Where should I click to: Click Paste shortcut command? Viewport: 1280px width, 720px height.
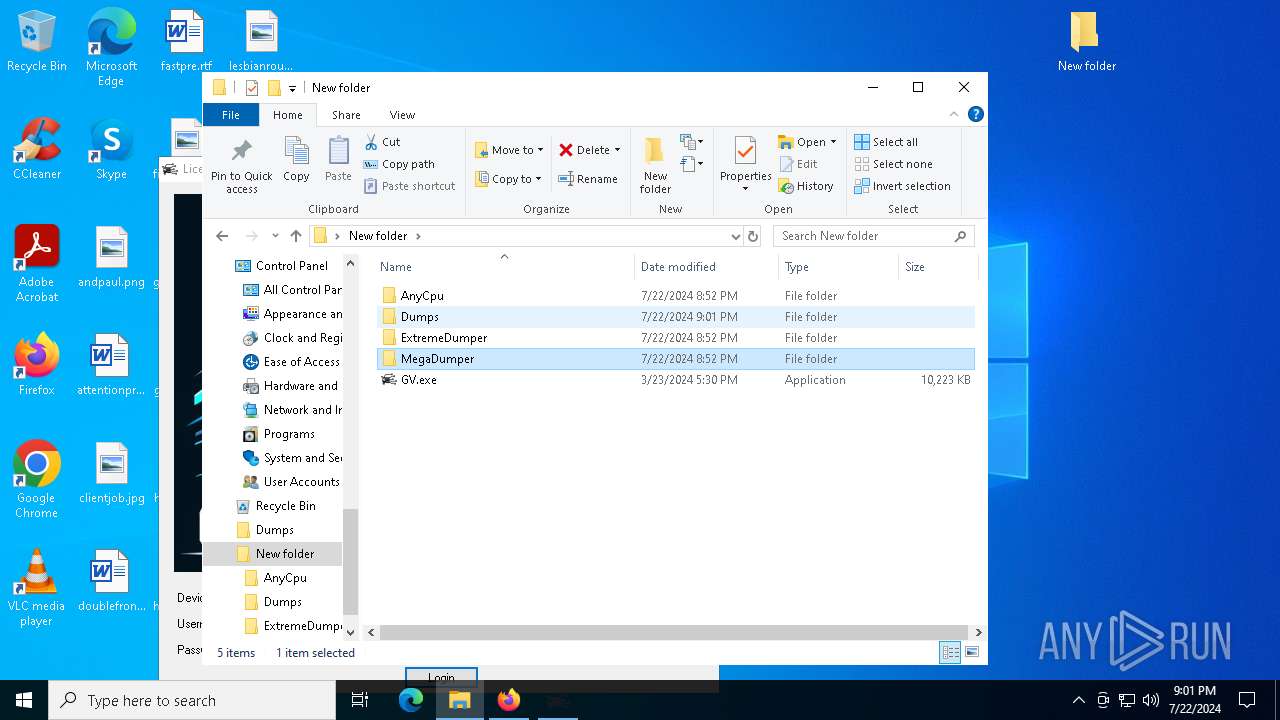pyautogui.click(x=409, y=186)
